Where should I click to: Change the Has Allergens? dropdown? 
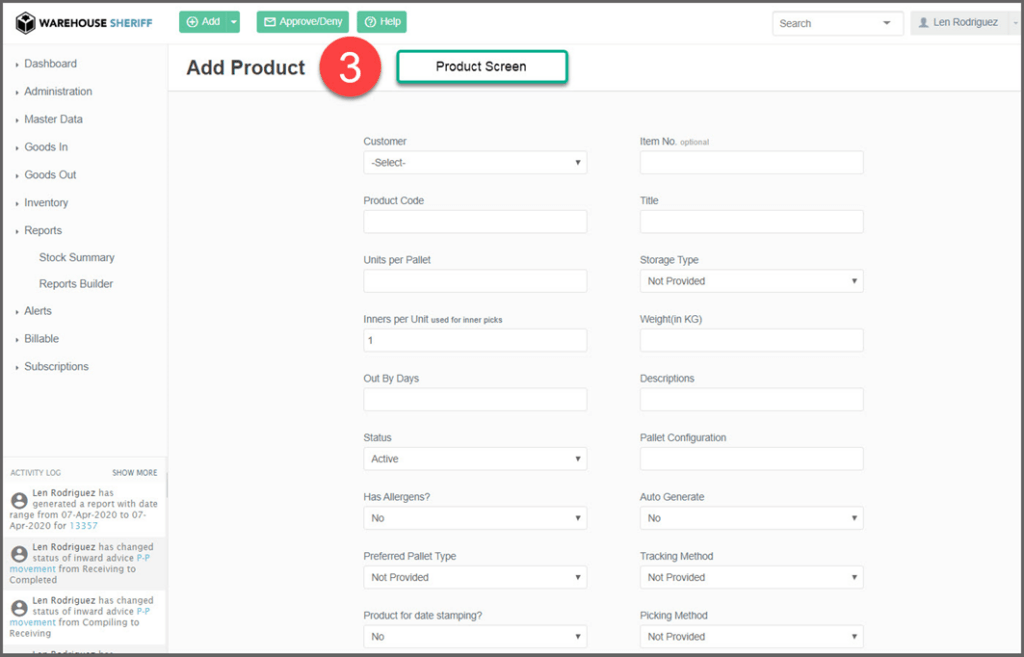tap(475, 518)
